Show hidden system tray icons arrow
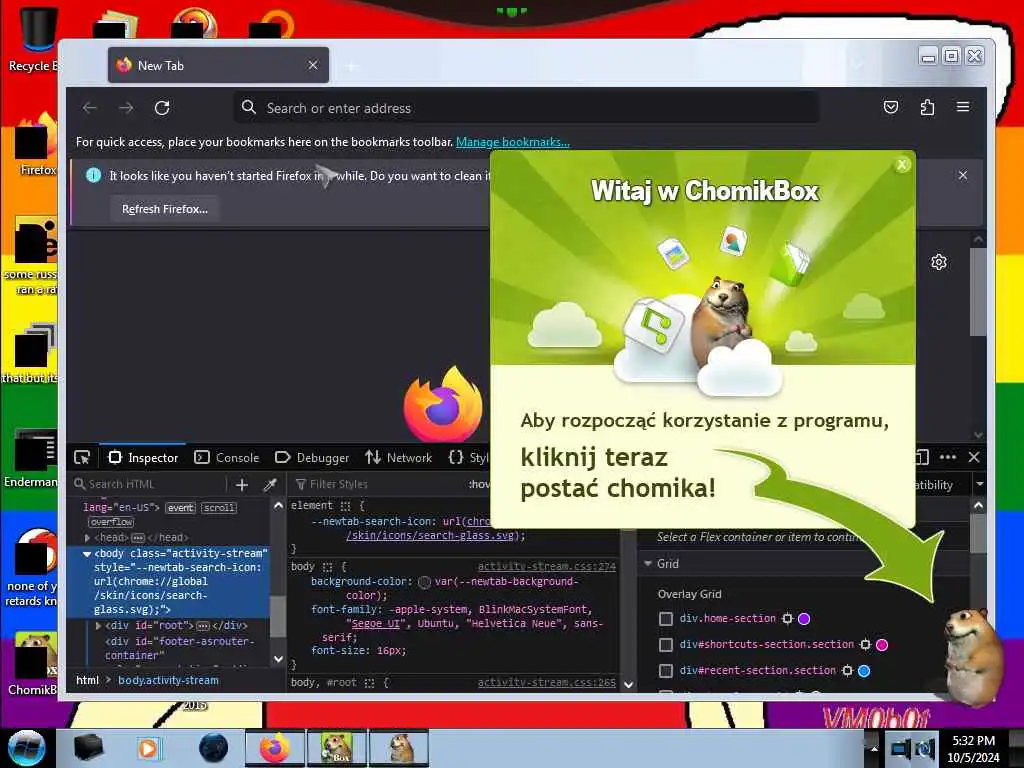 pyautogui.click(x=874, y=749)
